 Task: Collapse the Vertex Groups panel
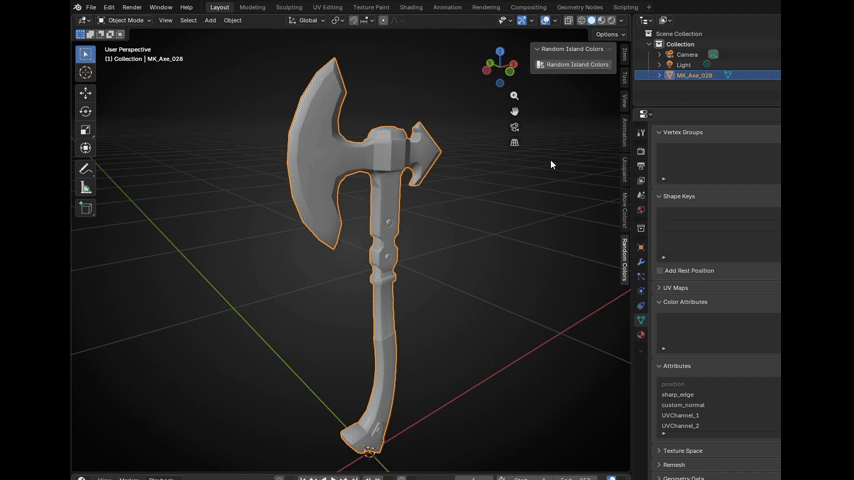pos(682,132)
